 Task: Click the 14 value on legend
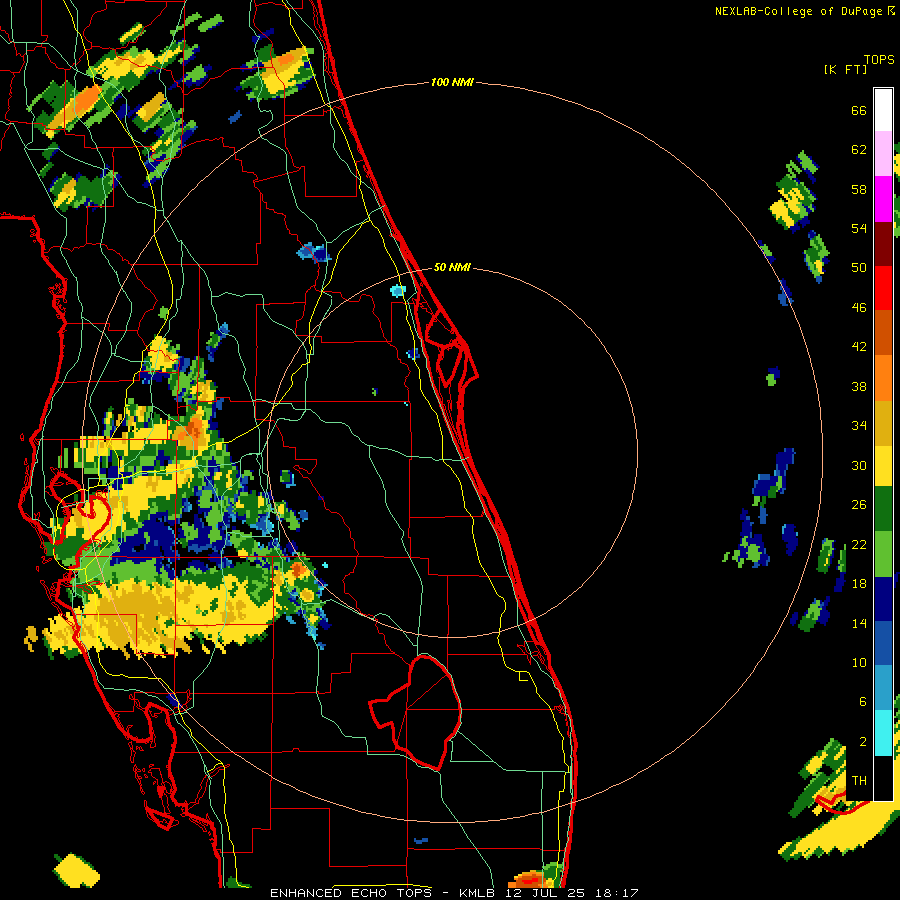(x=859, y=623)
